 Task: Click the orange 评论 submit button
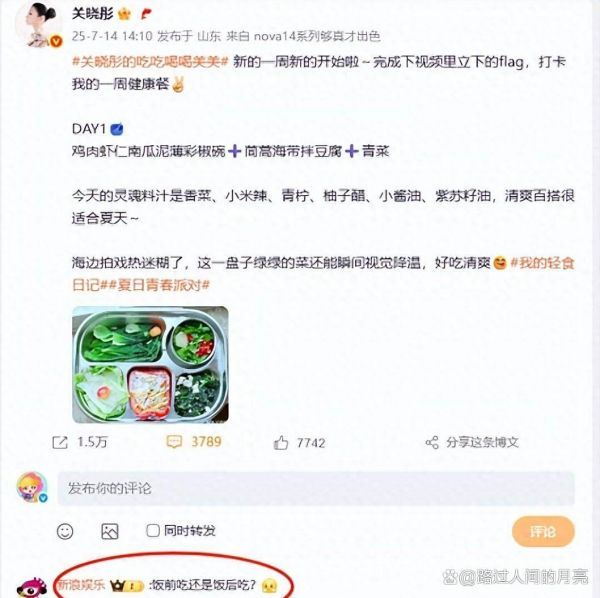(x=543, y=531)
